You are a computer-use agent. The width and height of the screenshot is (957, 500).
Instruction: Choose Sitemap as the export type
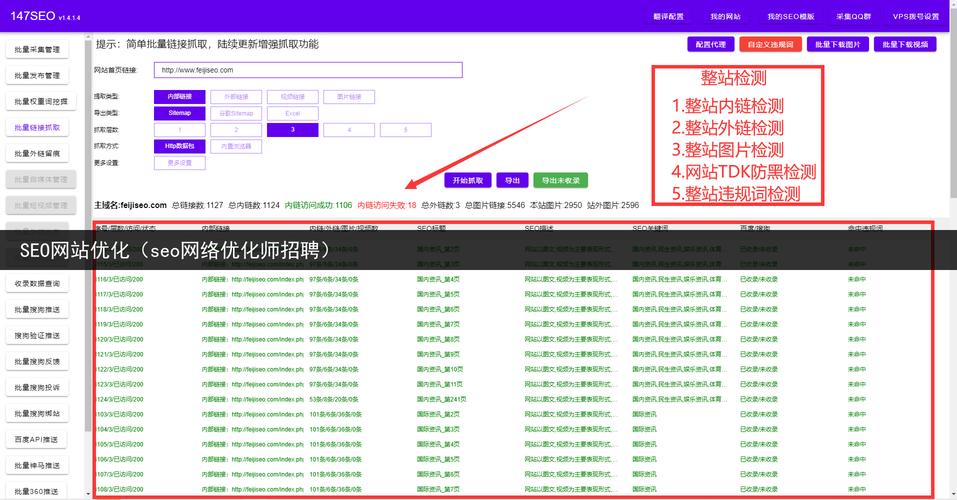pos(179,113)
